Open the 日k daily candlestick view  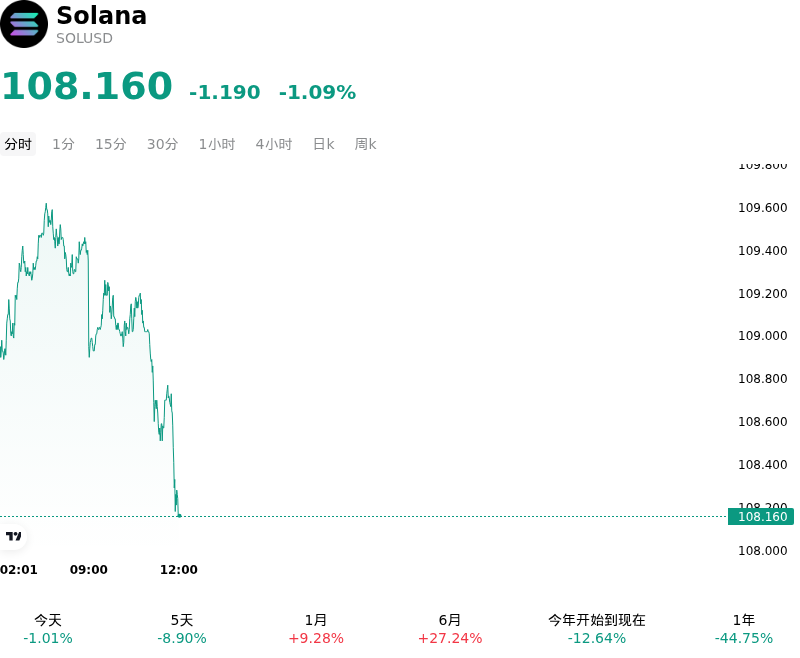click(x=323, y=144)
